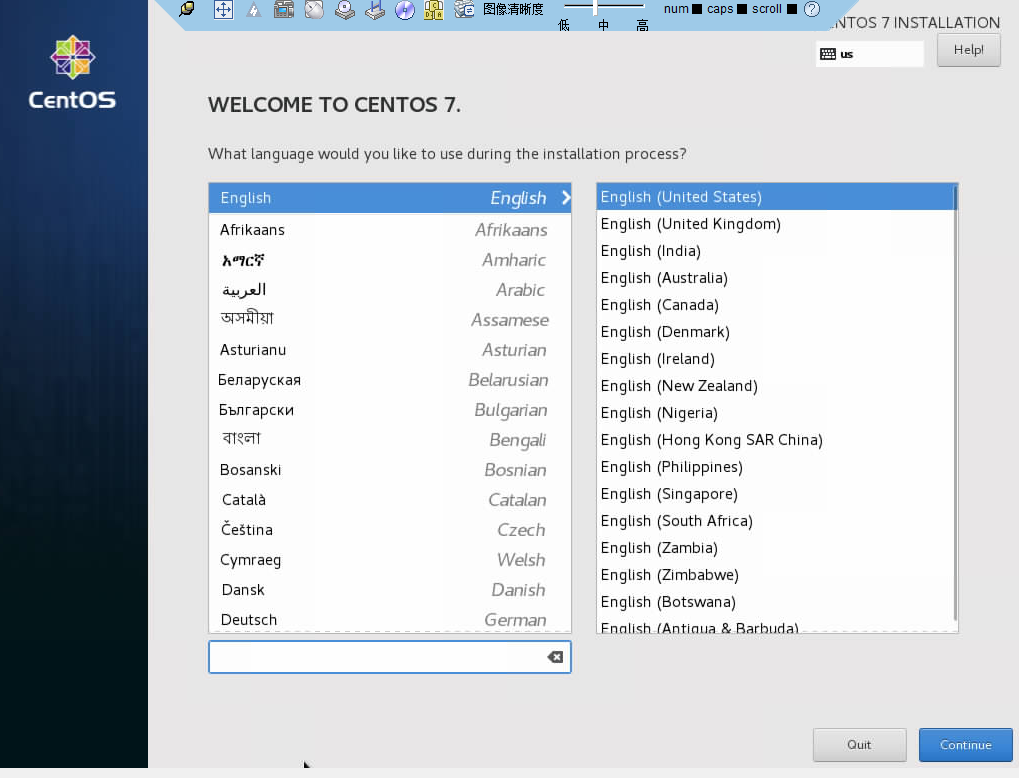Select English (Australia) locale
Viewport: 1019px width, 778px height.
775,278
